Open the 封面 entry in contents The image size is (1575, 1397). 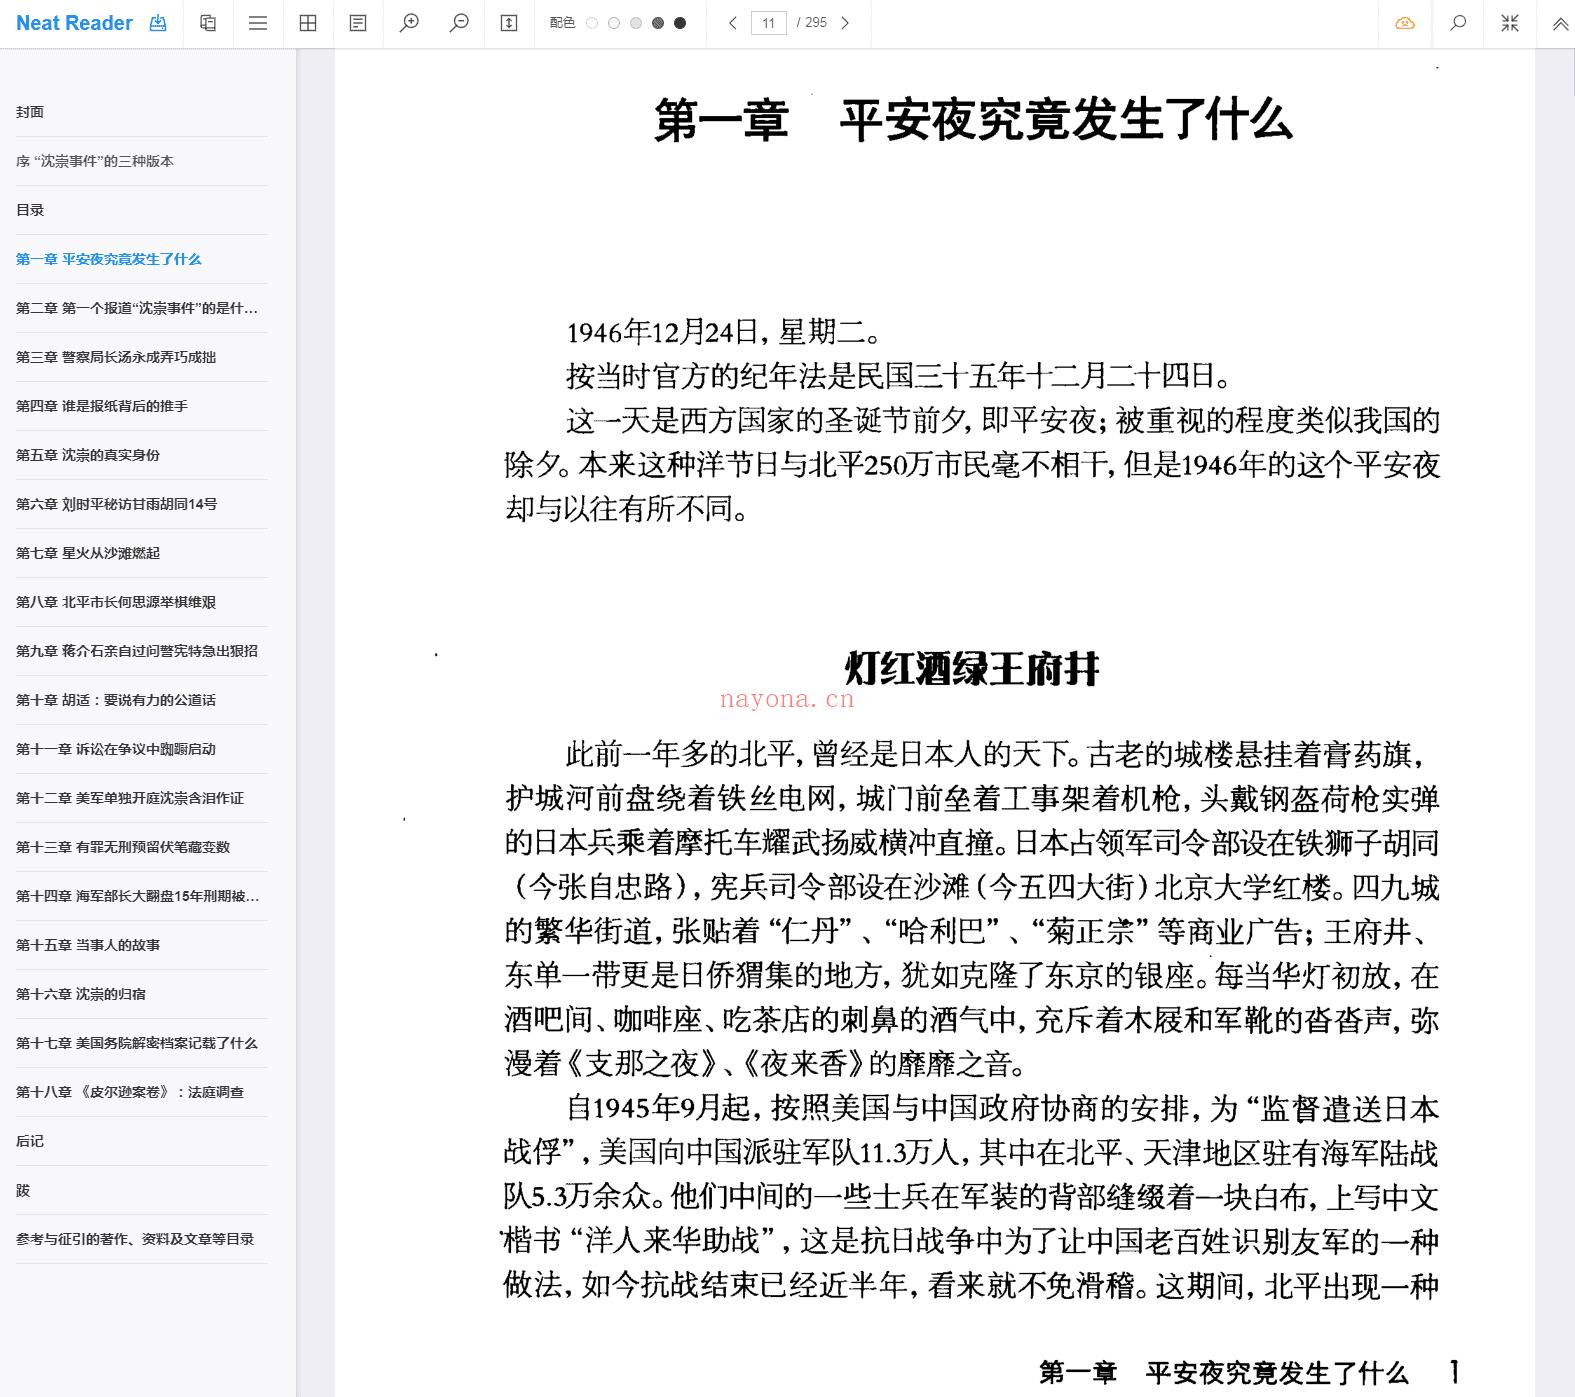142,112
